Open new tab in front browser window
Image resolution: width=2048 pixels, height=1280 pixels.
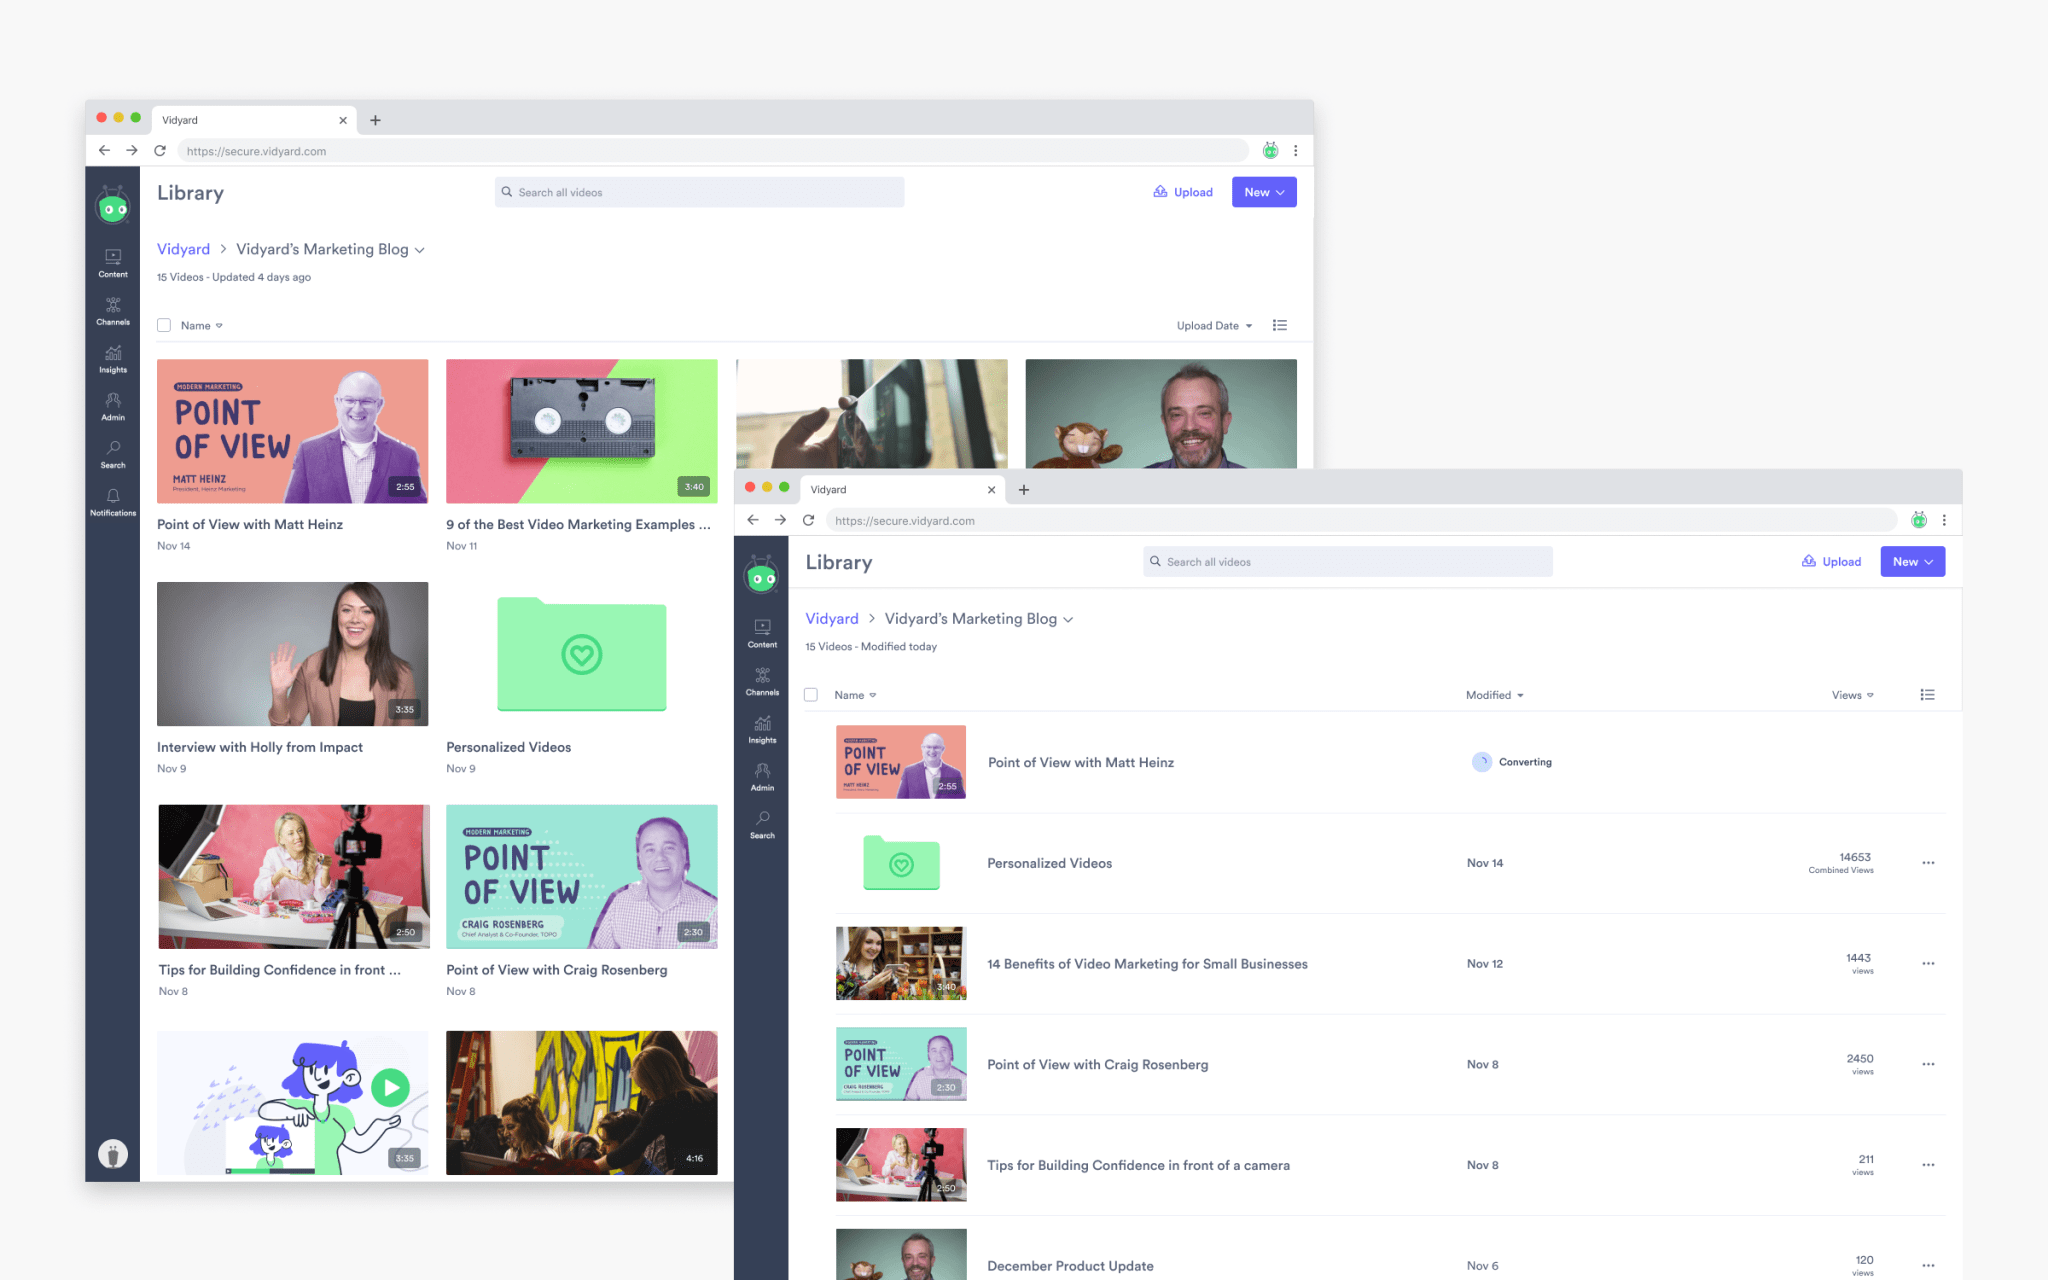[x=1024, y=489]
